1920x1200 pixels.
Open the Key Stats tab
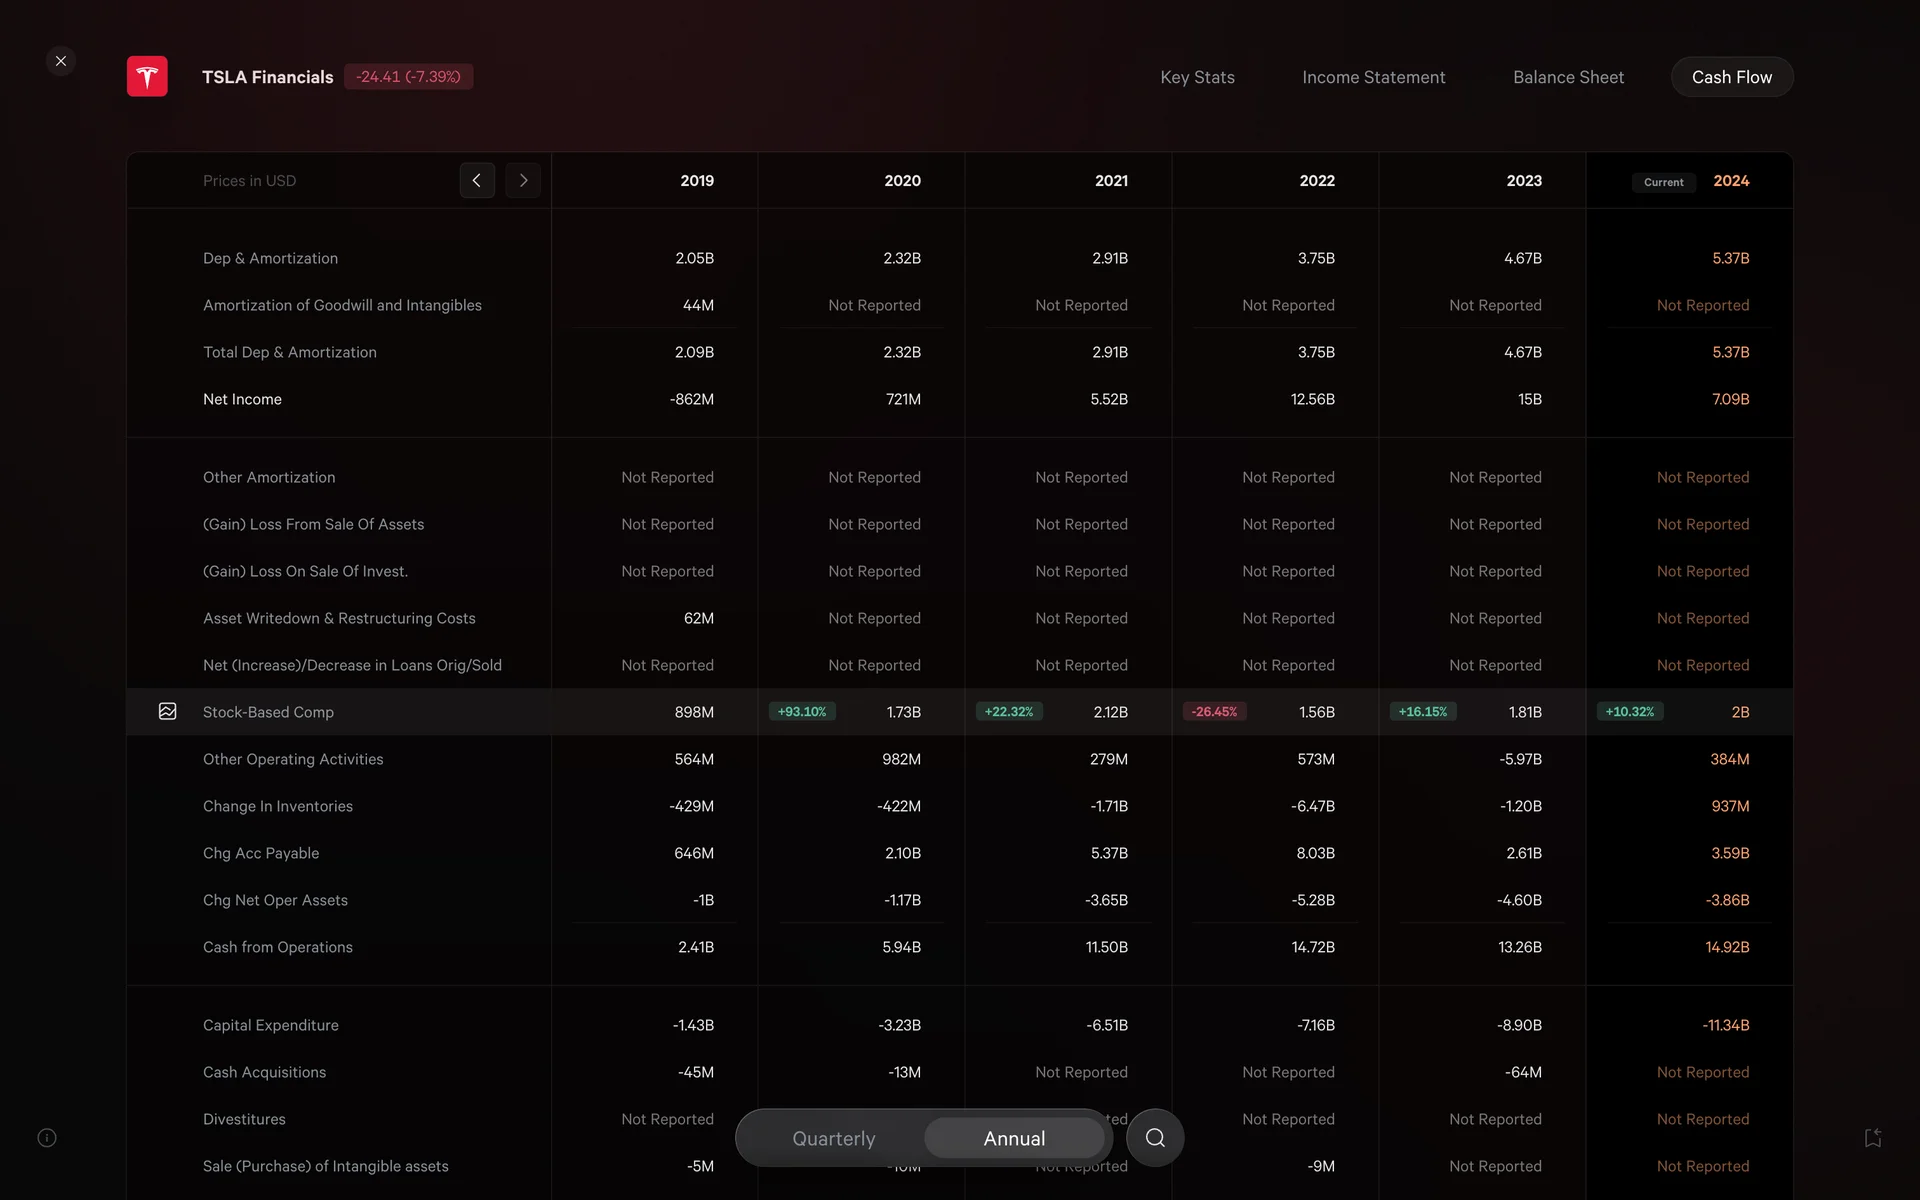click(x=1197, y=77)
